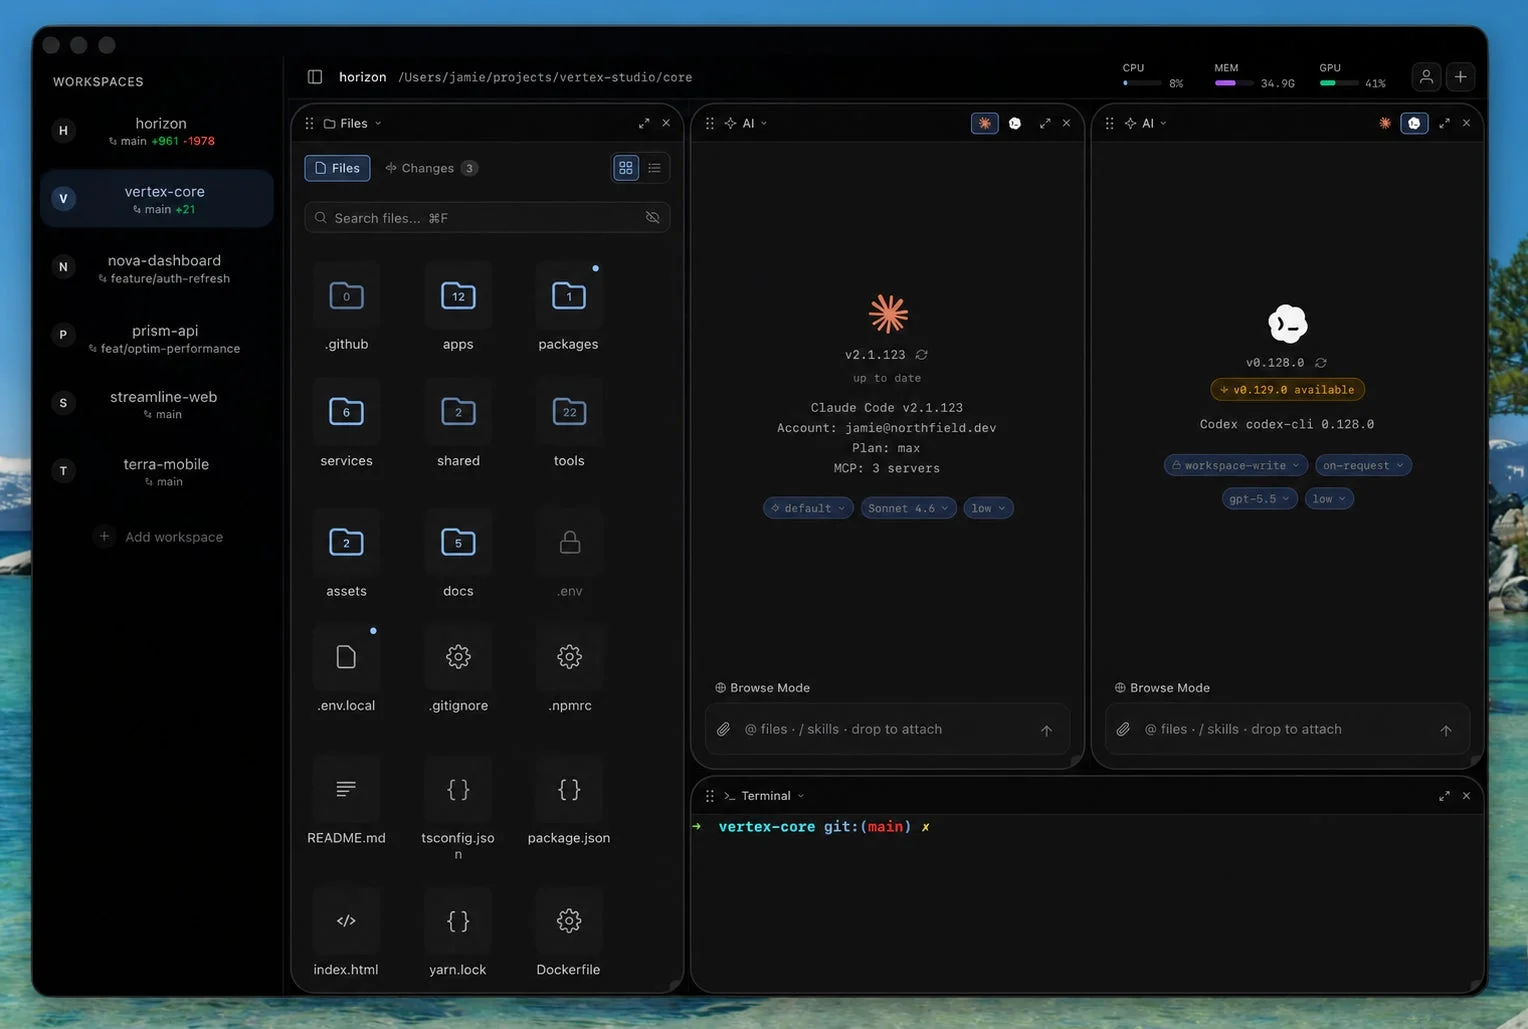Select the horizon workspace

click(157, 131)
